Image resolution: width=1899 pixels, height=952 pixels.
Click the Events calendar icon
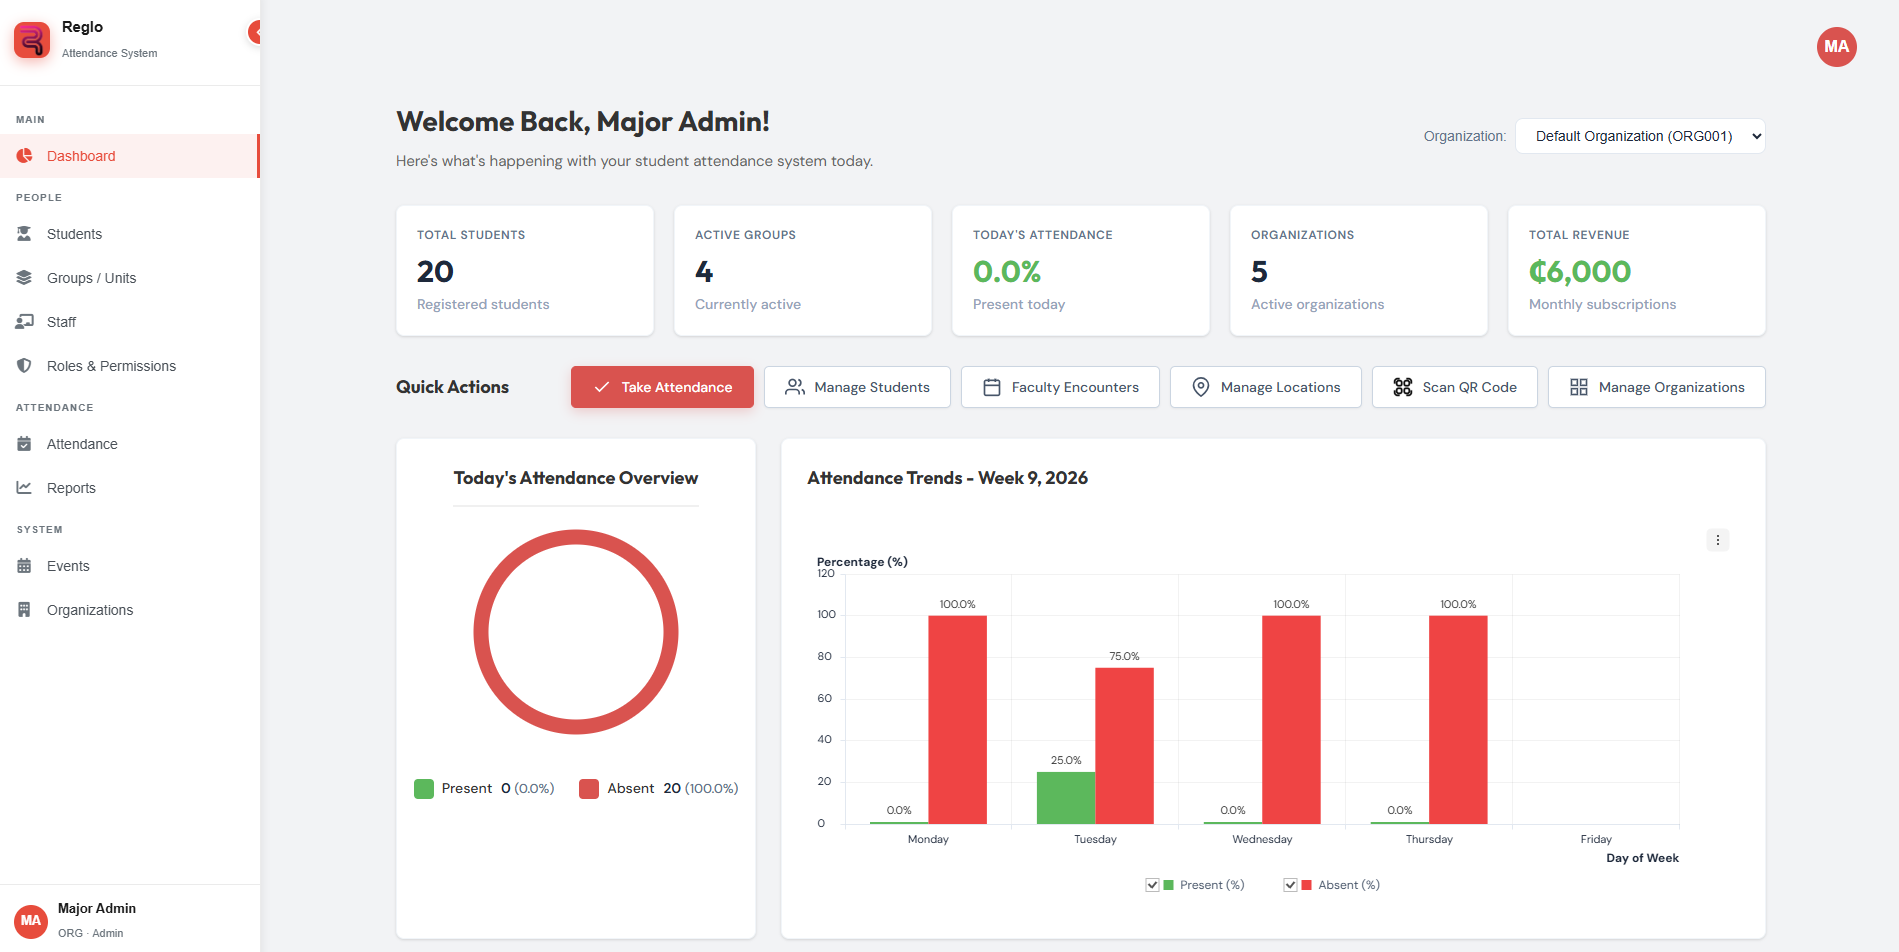(x=24, y=566)
